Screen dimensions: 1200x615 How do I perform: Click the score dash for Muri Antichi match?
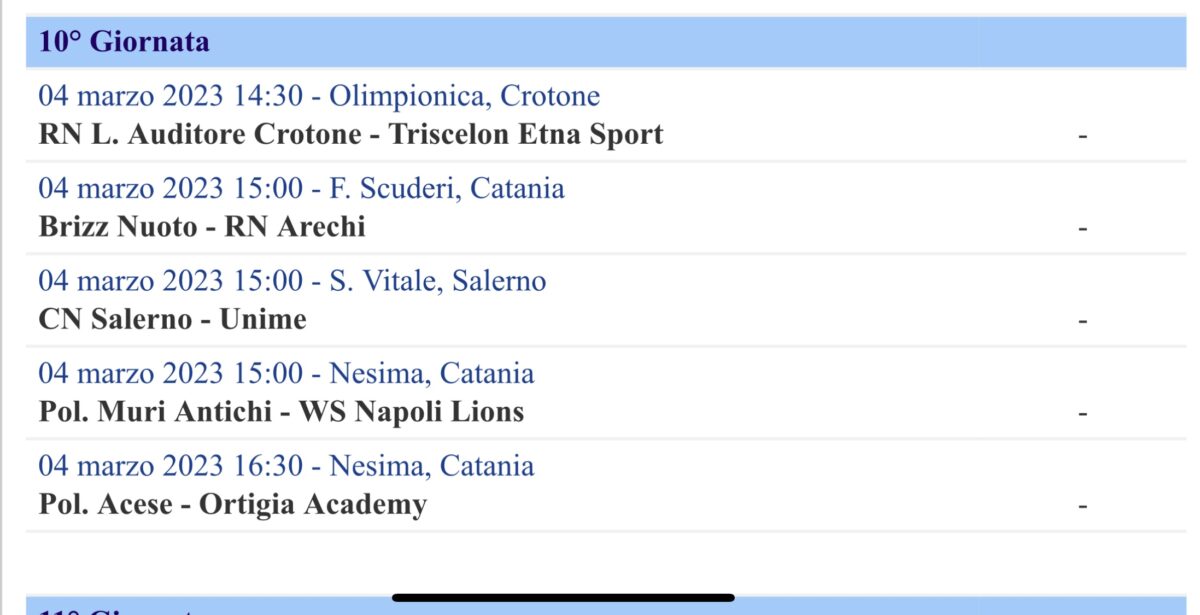tap(1082, 412)
